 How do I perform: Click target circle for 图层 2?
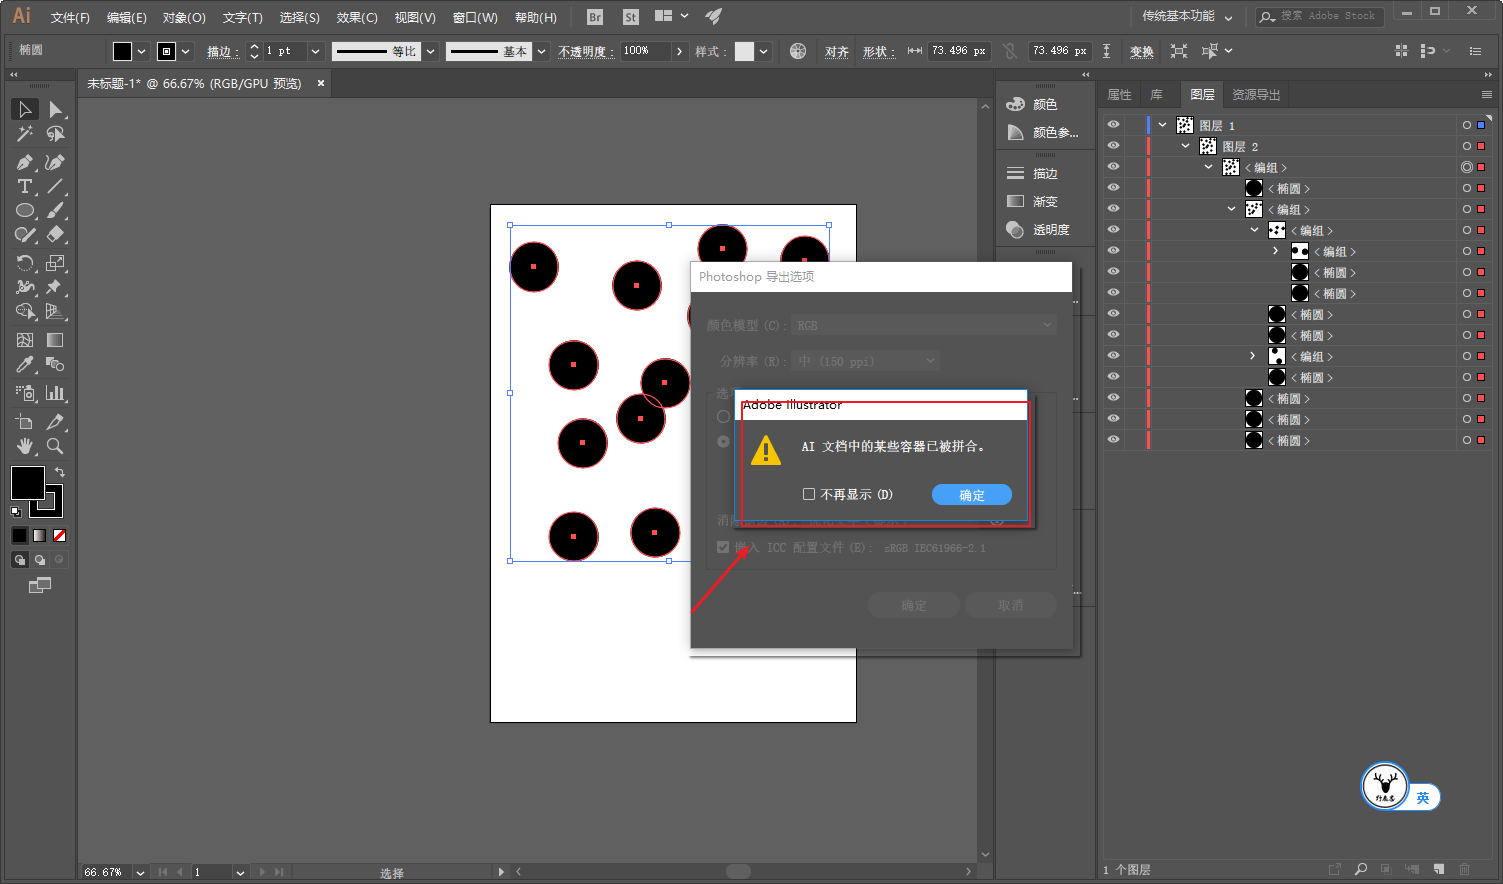[1467, 146]
